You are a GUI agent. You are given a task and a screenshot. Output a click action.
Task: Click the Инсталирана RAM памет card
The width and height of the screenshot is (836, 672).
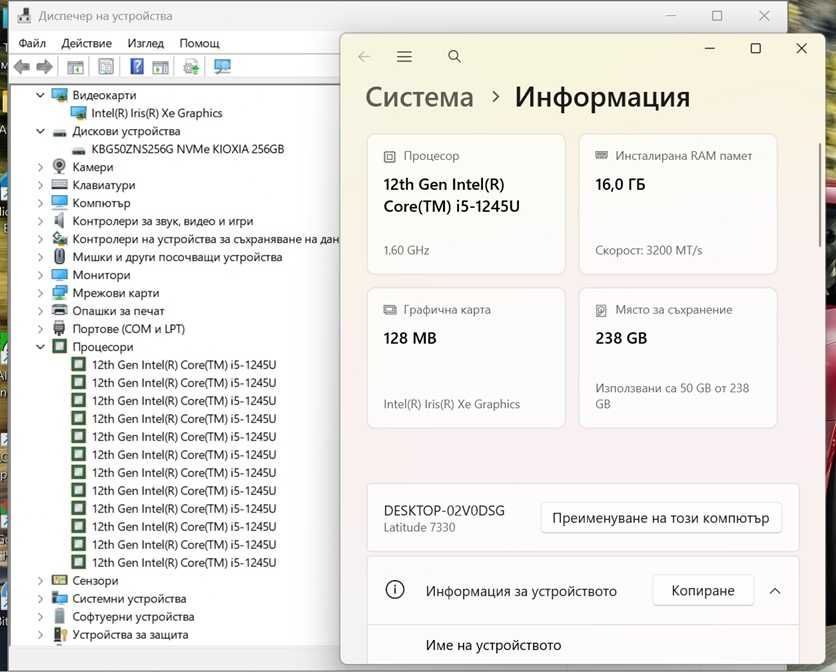pos(677,204)
